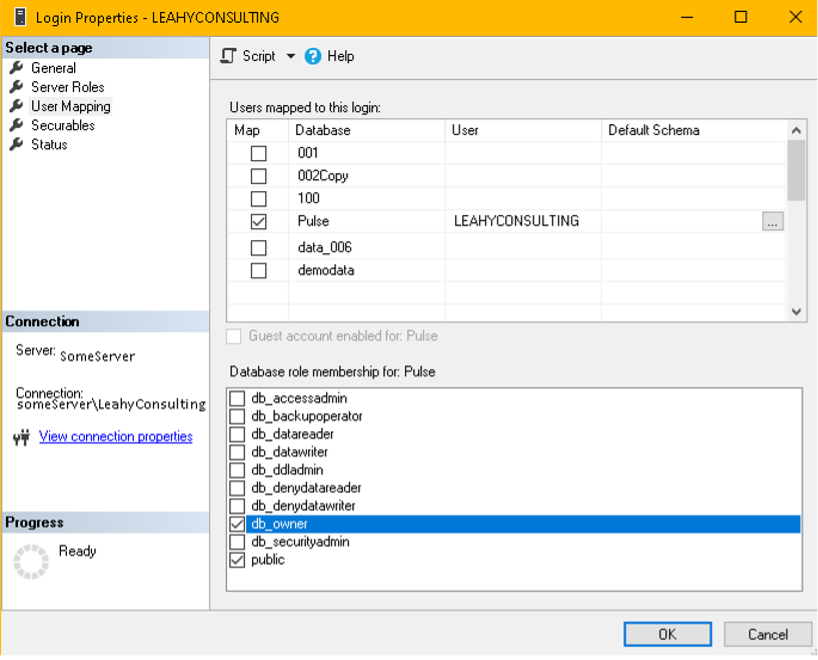The image size is (818, 660).
Task: Check the Map box for demodata
Action: tap(259, 270)
